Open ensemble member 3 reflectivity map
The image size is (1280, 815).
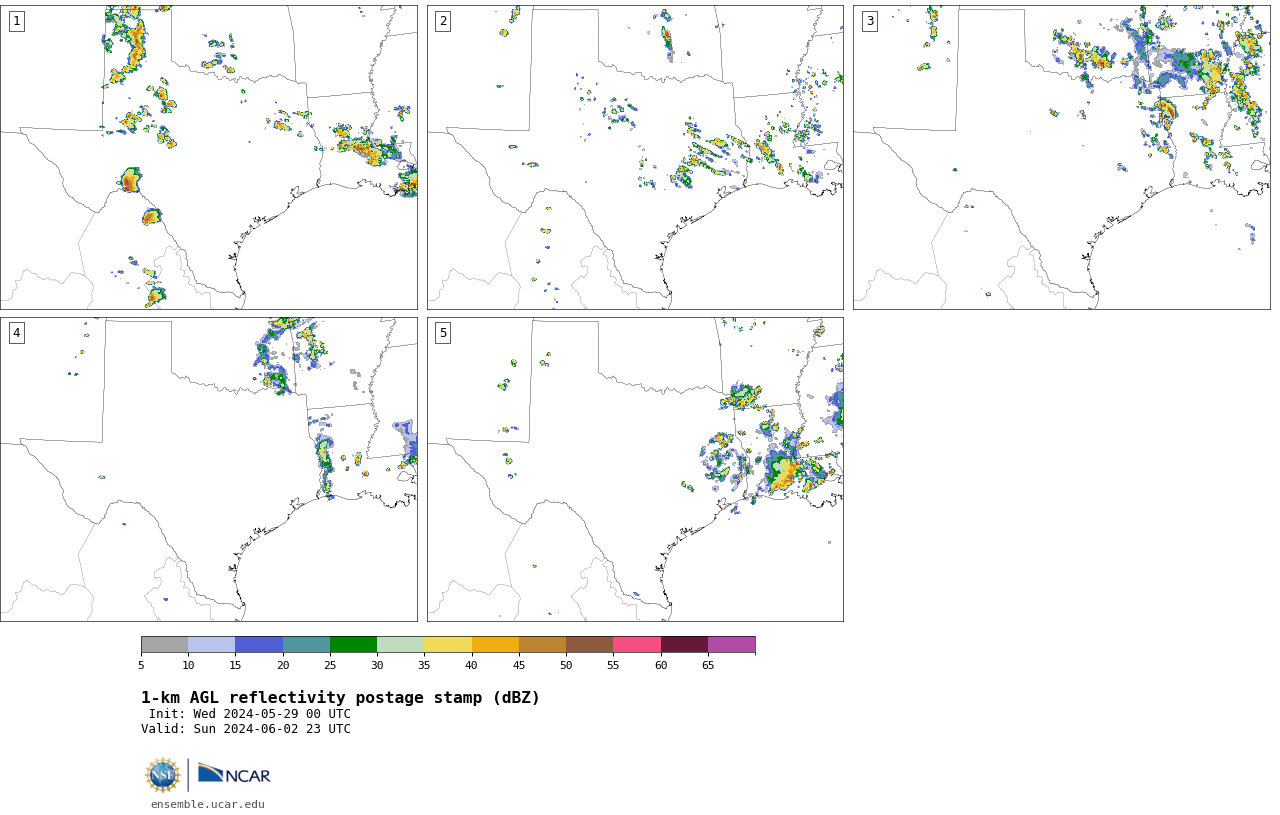(1061, 157)
